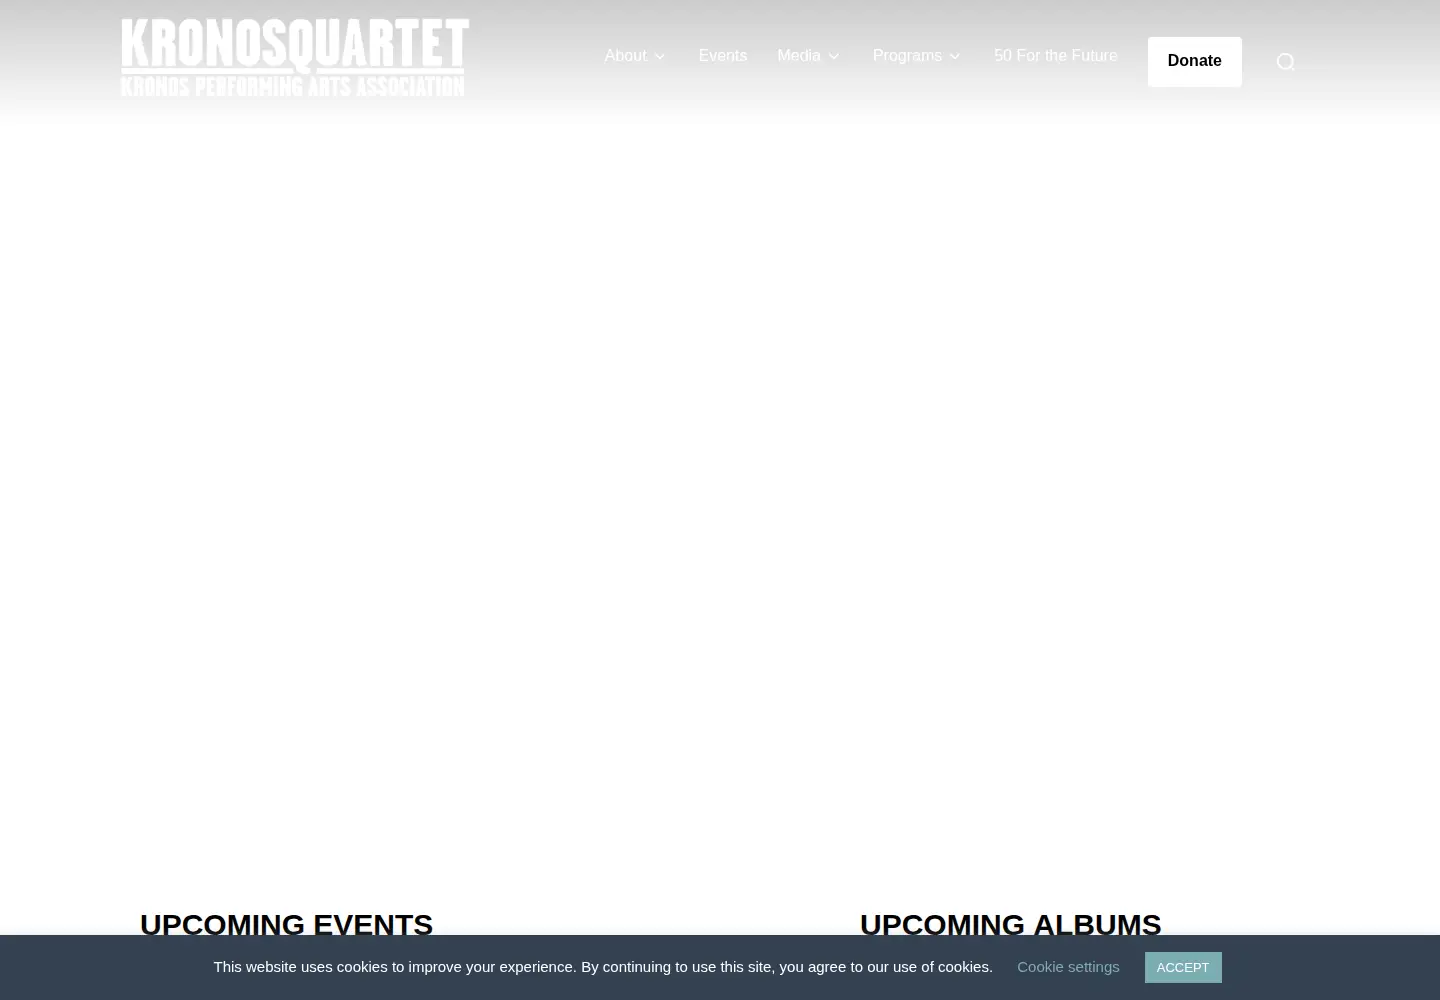Click the Upcoming Albums heading

pos(1010,924)
